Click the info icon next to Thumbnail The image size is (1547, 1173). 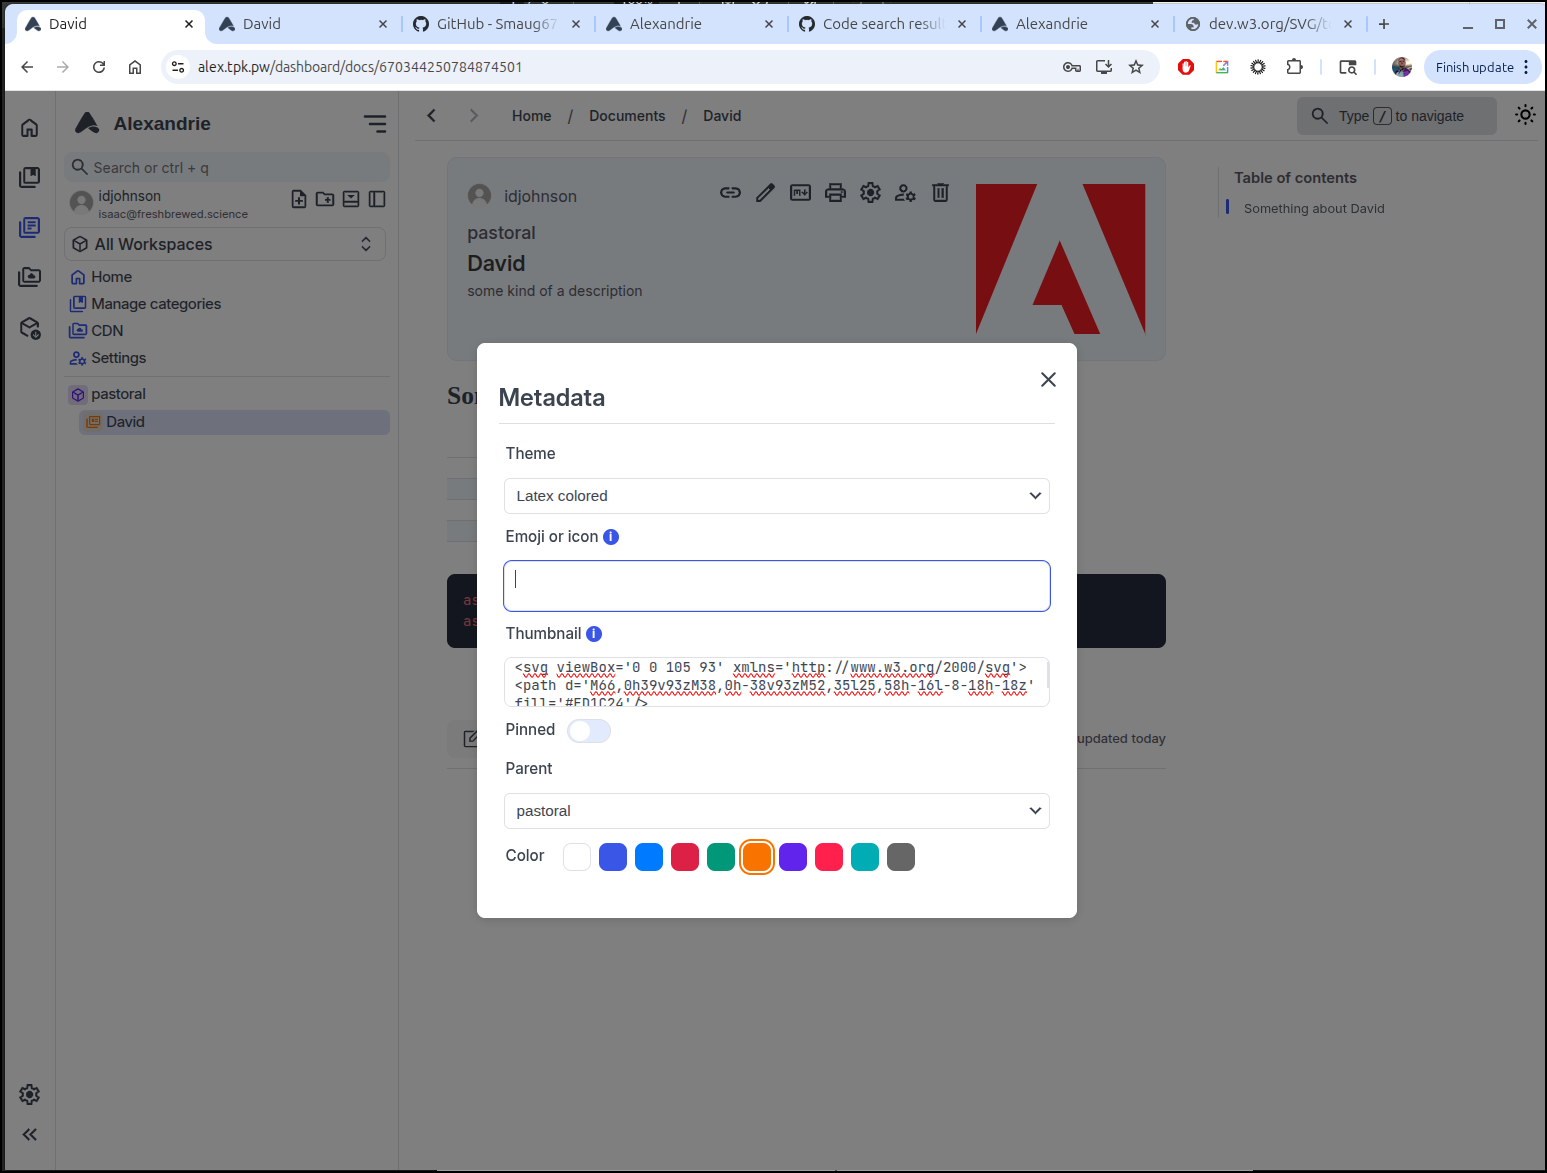point(594,634)
